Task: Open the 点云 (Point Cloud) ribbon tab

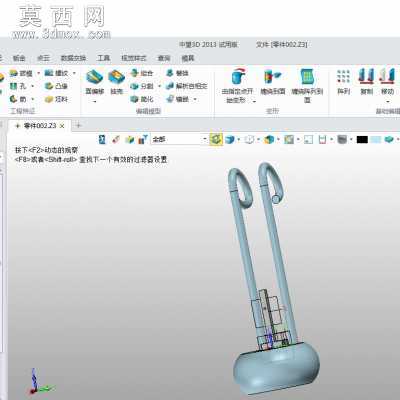Action: (43, 58)
